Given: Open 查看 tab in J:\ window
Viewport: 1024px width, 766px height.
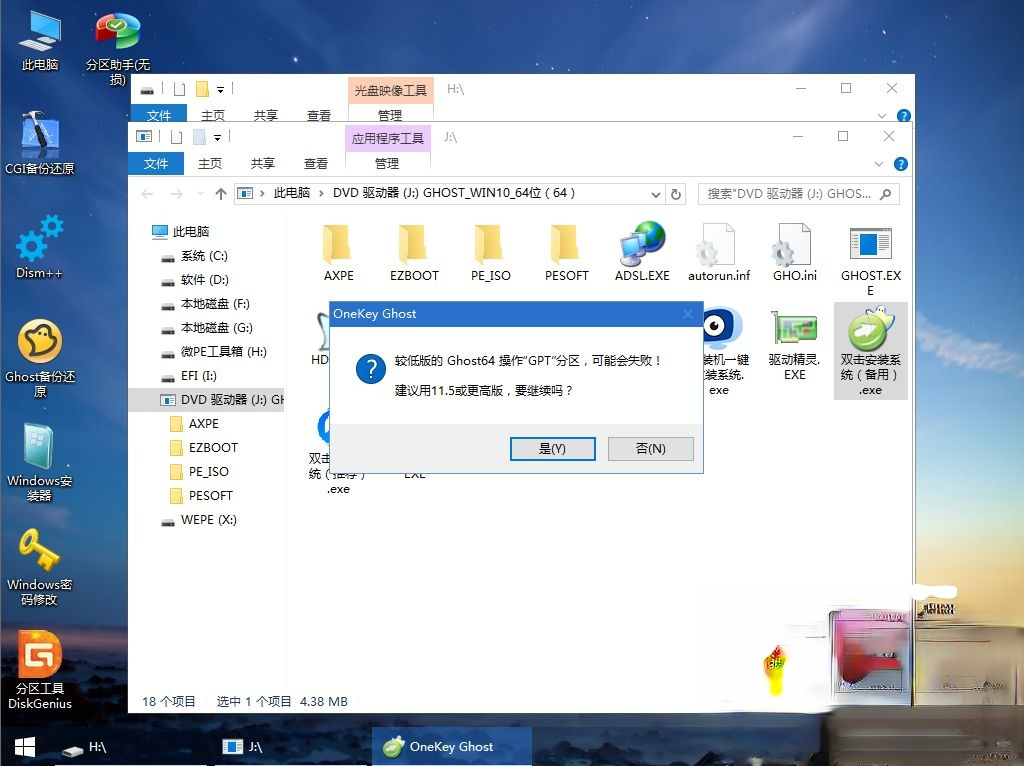Looking at the screenshot, I should [x=315, y=163].
